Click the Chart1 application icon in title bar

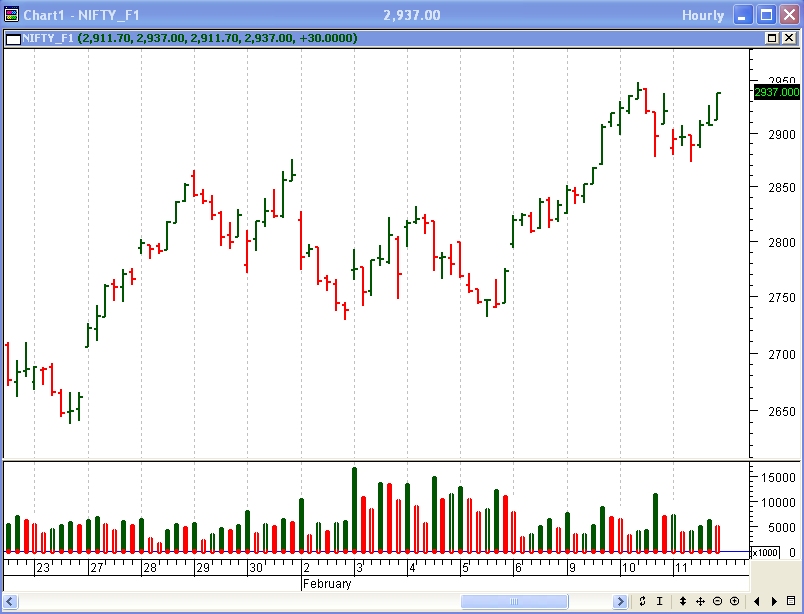click(11, 15)
